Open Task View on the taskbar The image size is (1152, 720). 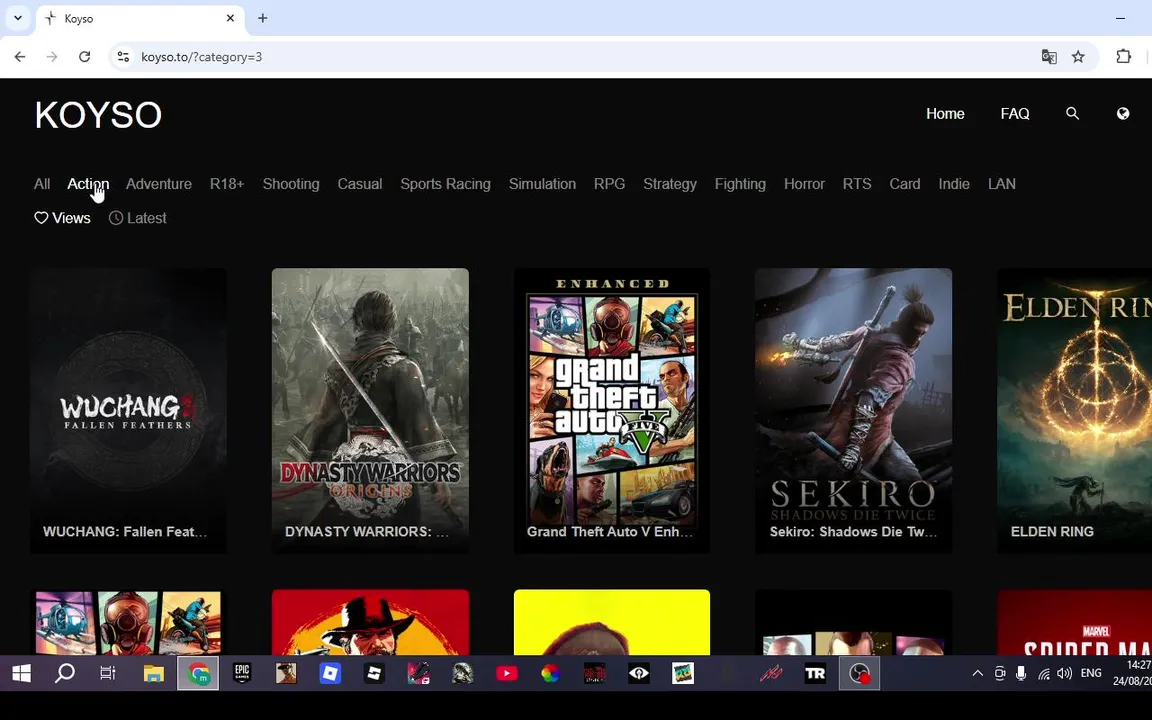click(108, 673)
